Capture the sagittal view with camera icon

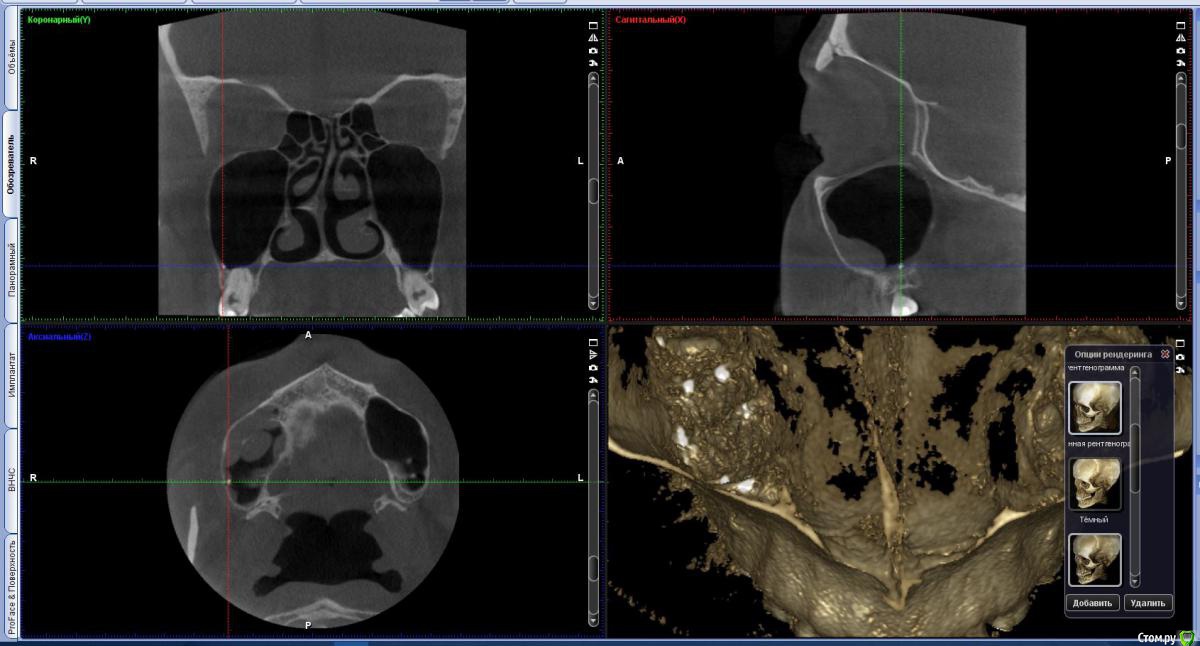pyautogui.click(x=1180, y=50)
